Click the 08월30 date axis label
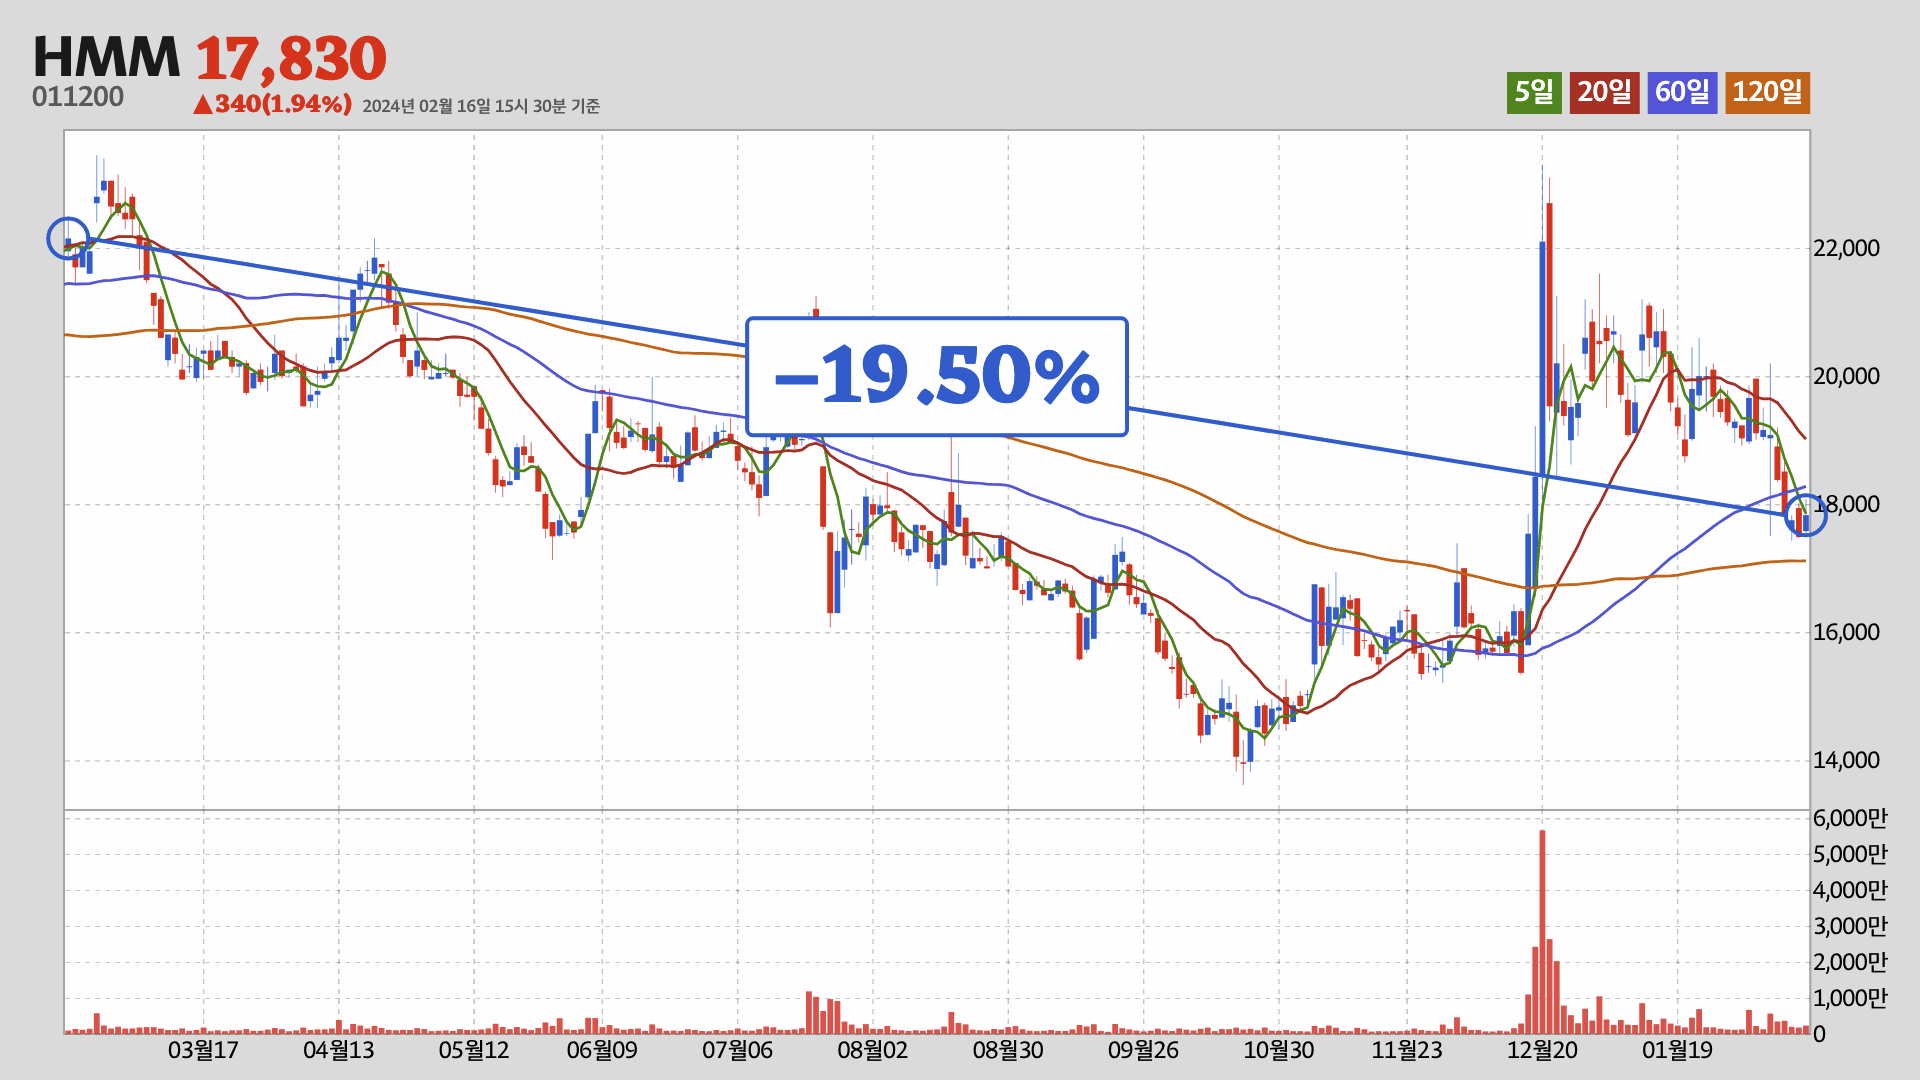The height and width of the screenshot is (1080, 1920). pyautogui.click(x=1008, y=1050)
